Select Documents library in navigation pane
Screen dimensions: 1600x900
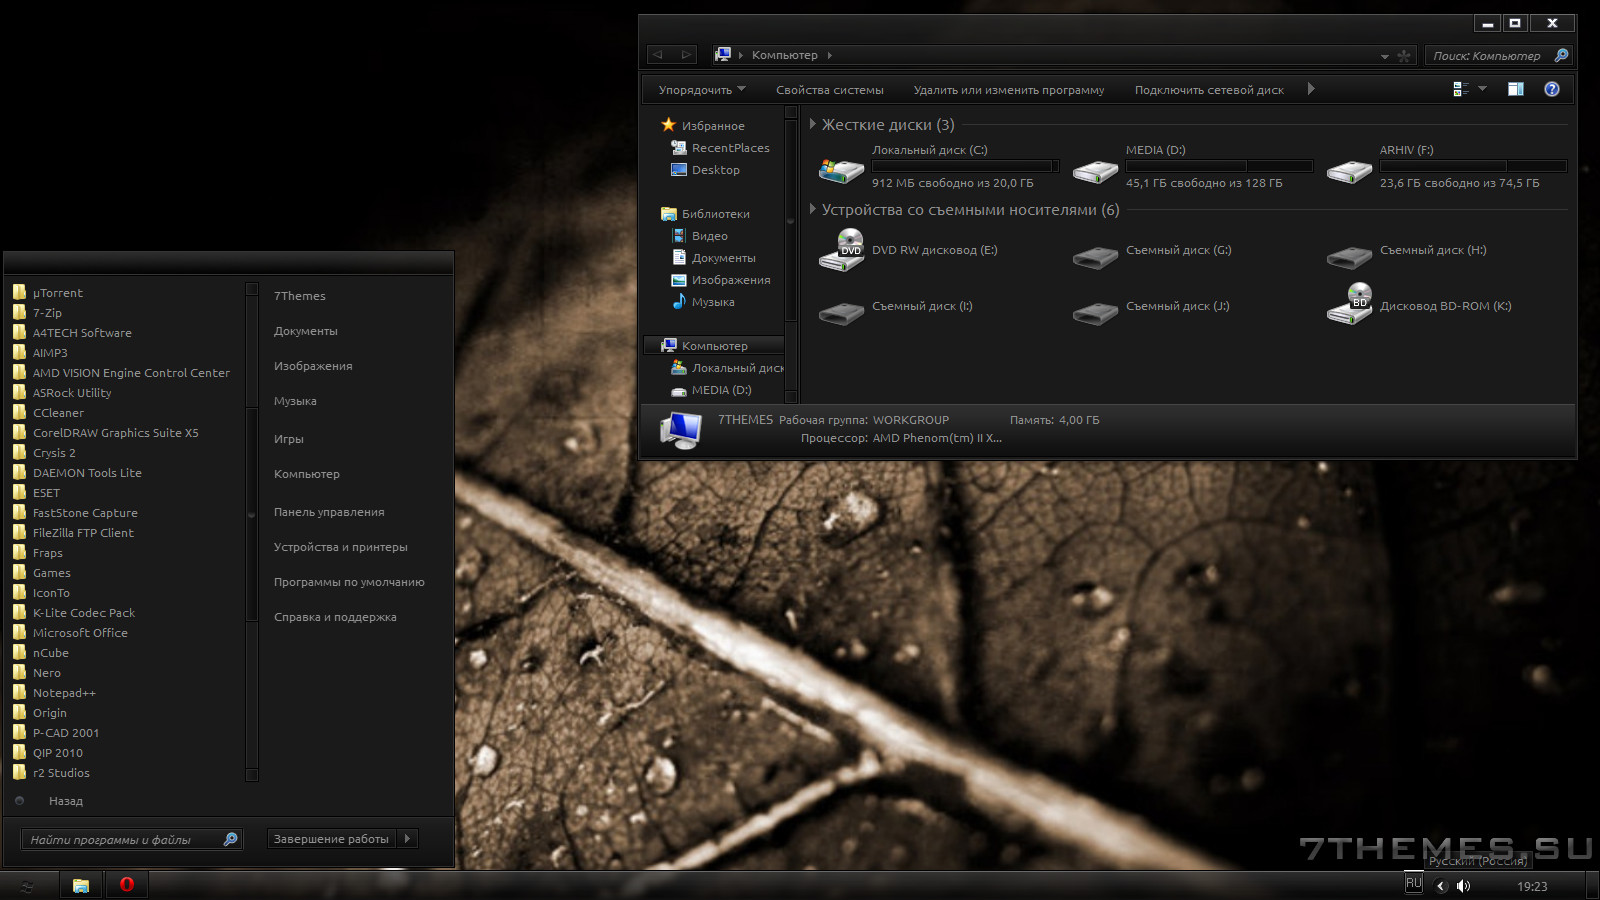tap(723, 258)
